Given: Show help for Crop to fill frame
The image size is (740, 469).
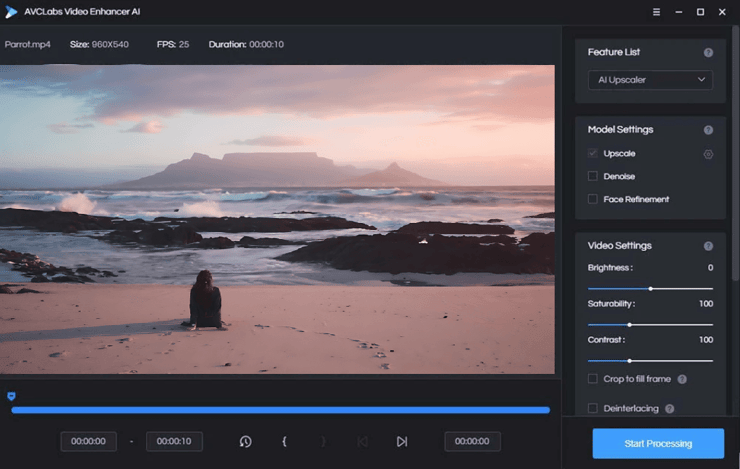Looking at the screenshot, I should click(682, 379).
